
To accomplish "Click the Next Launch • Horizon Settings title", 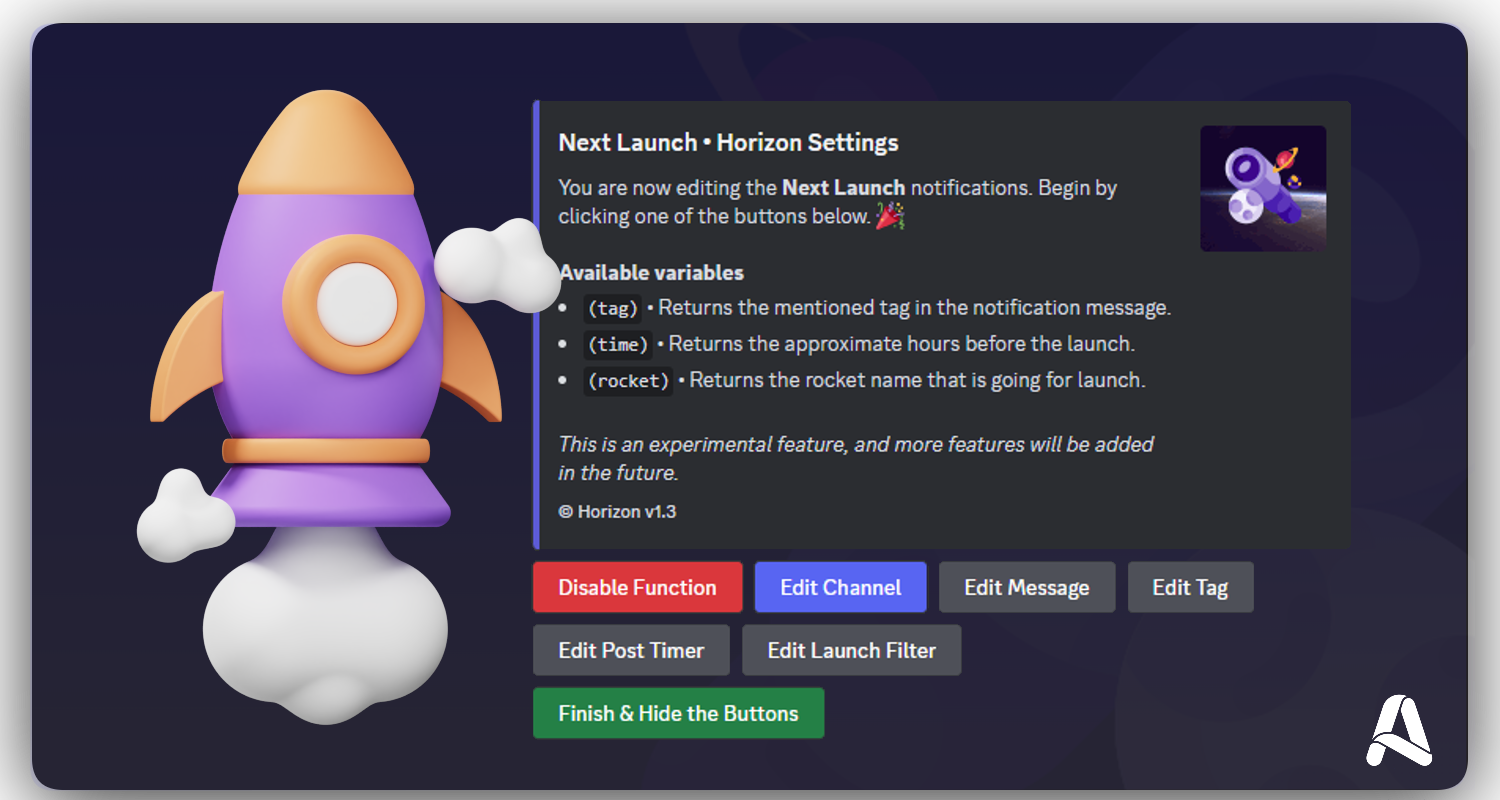I will 728,142.
